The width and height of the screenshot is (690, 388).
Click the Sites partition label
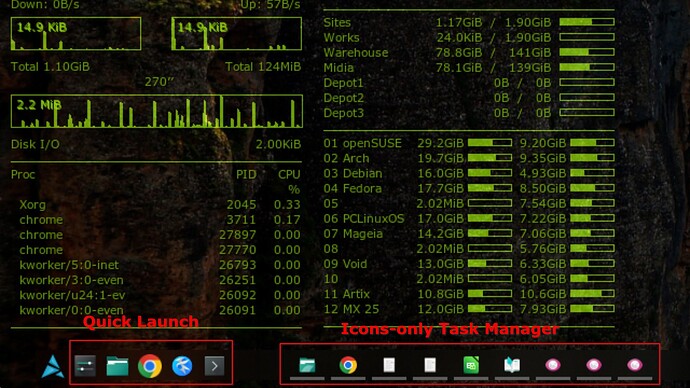pyautogui.click(x=337, y=22)
